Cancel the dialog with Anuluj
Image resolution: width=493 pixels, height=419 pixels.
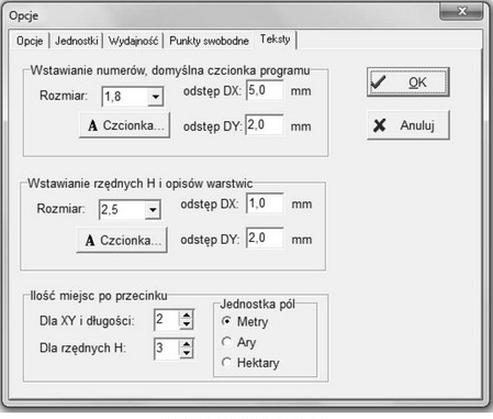pos(408,125)
